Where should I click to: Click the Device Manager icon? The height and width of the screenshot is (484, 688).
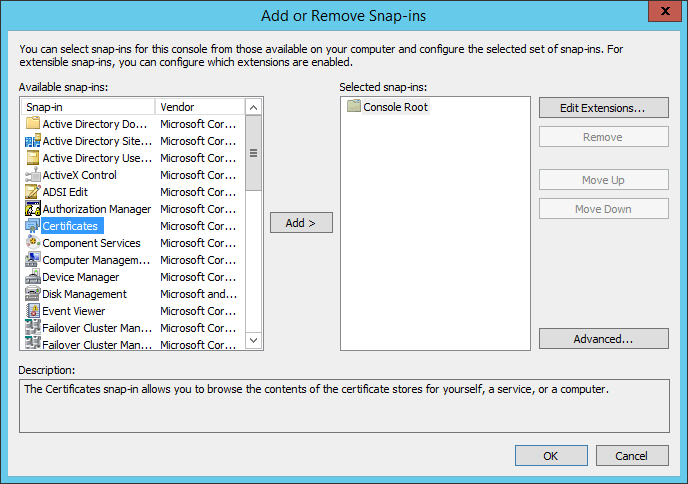32,277
